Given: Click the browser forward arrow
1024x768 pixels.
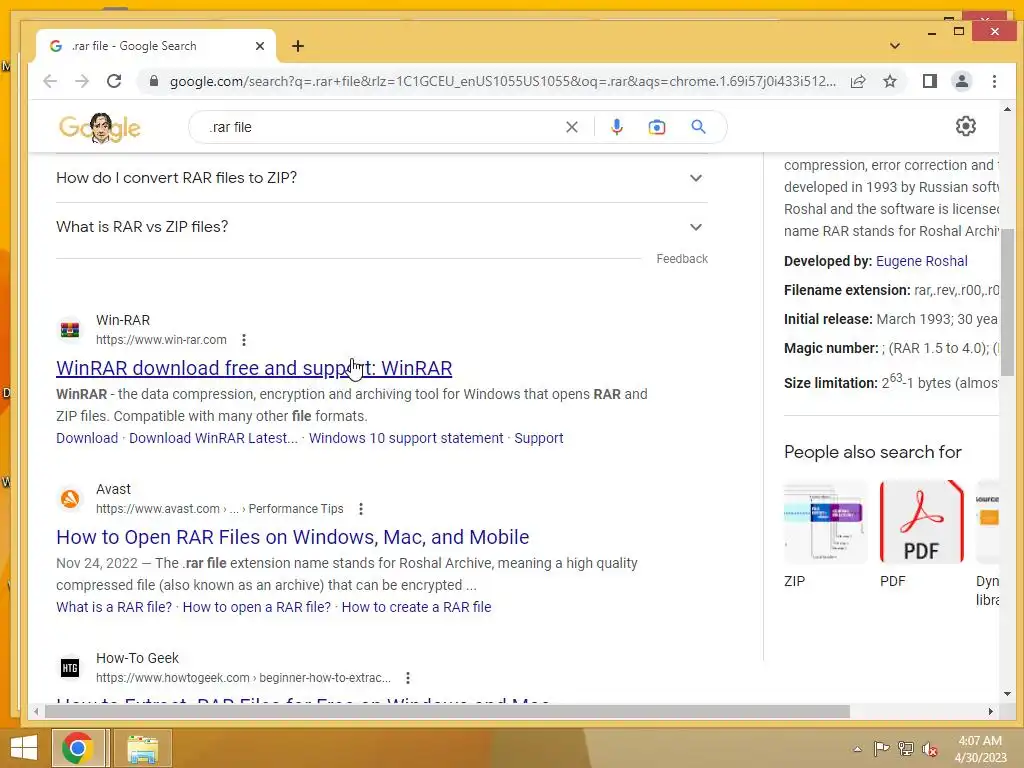Looking at the screenshot, I should point(82,81).
